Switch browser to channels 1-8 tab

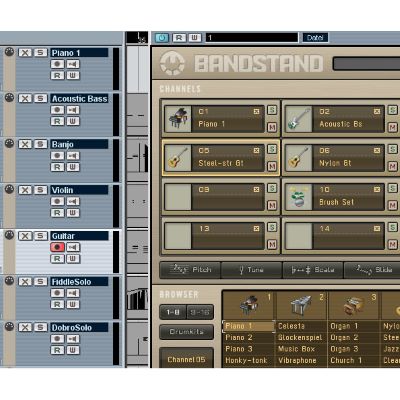point(173,312)
